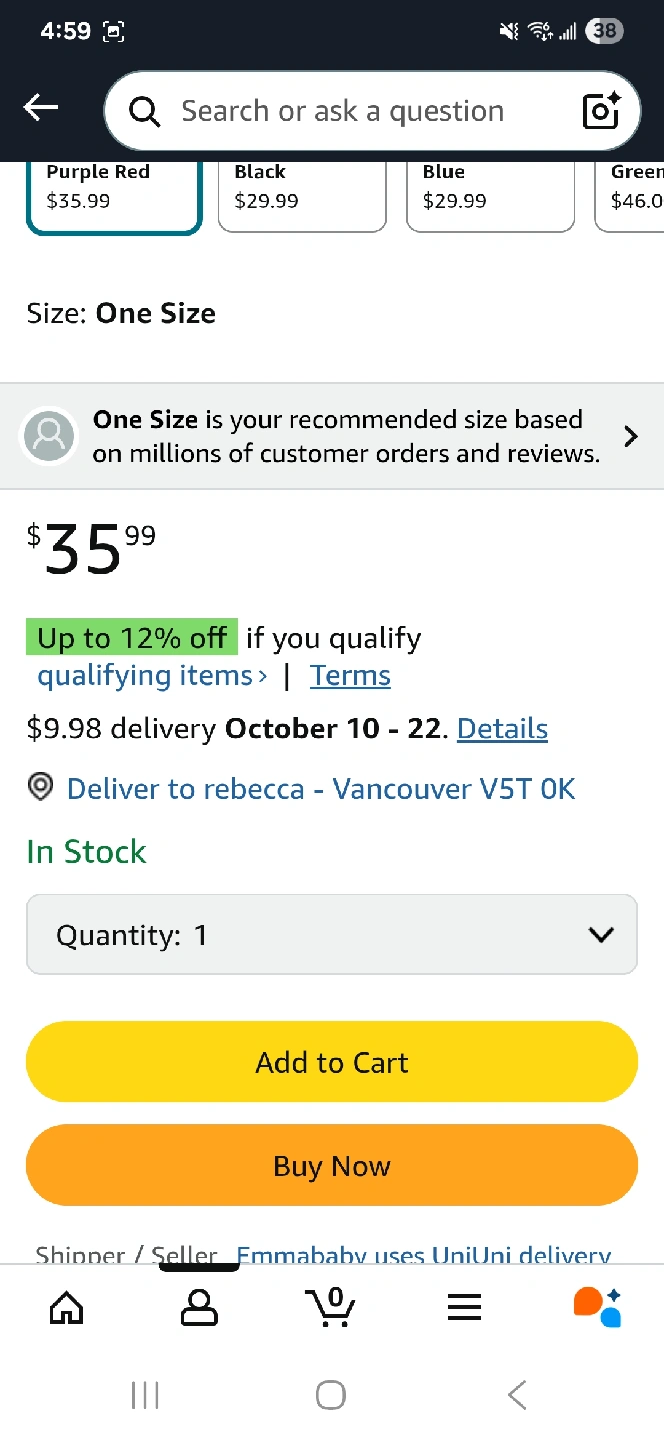The width and height of the screenshot is (664, 1440).
Task: View delivery Details link
Action: 502,729
